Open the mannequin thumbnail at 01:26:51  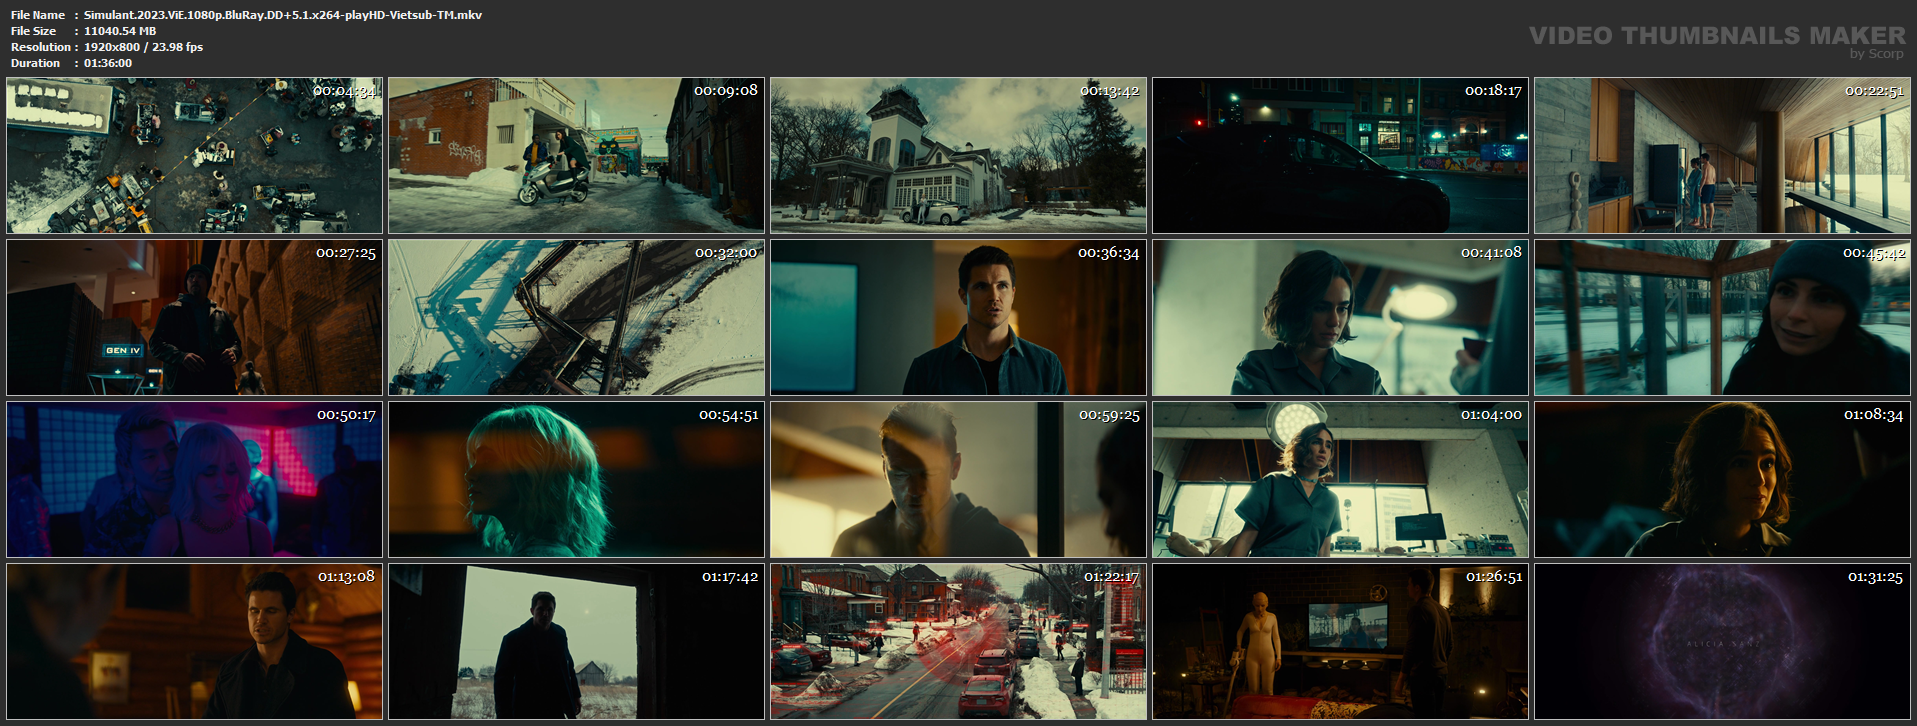(x=1340, y=642)
